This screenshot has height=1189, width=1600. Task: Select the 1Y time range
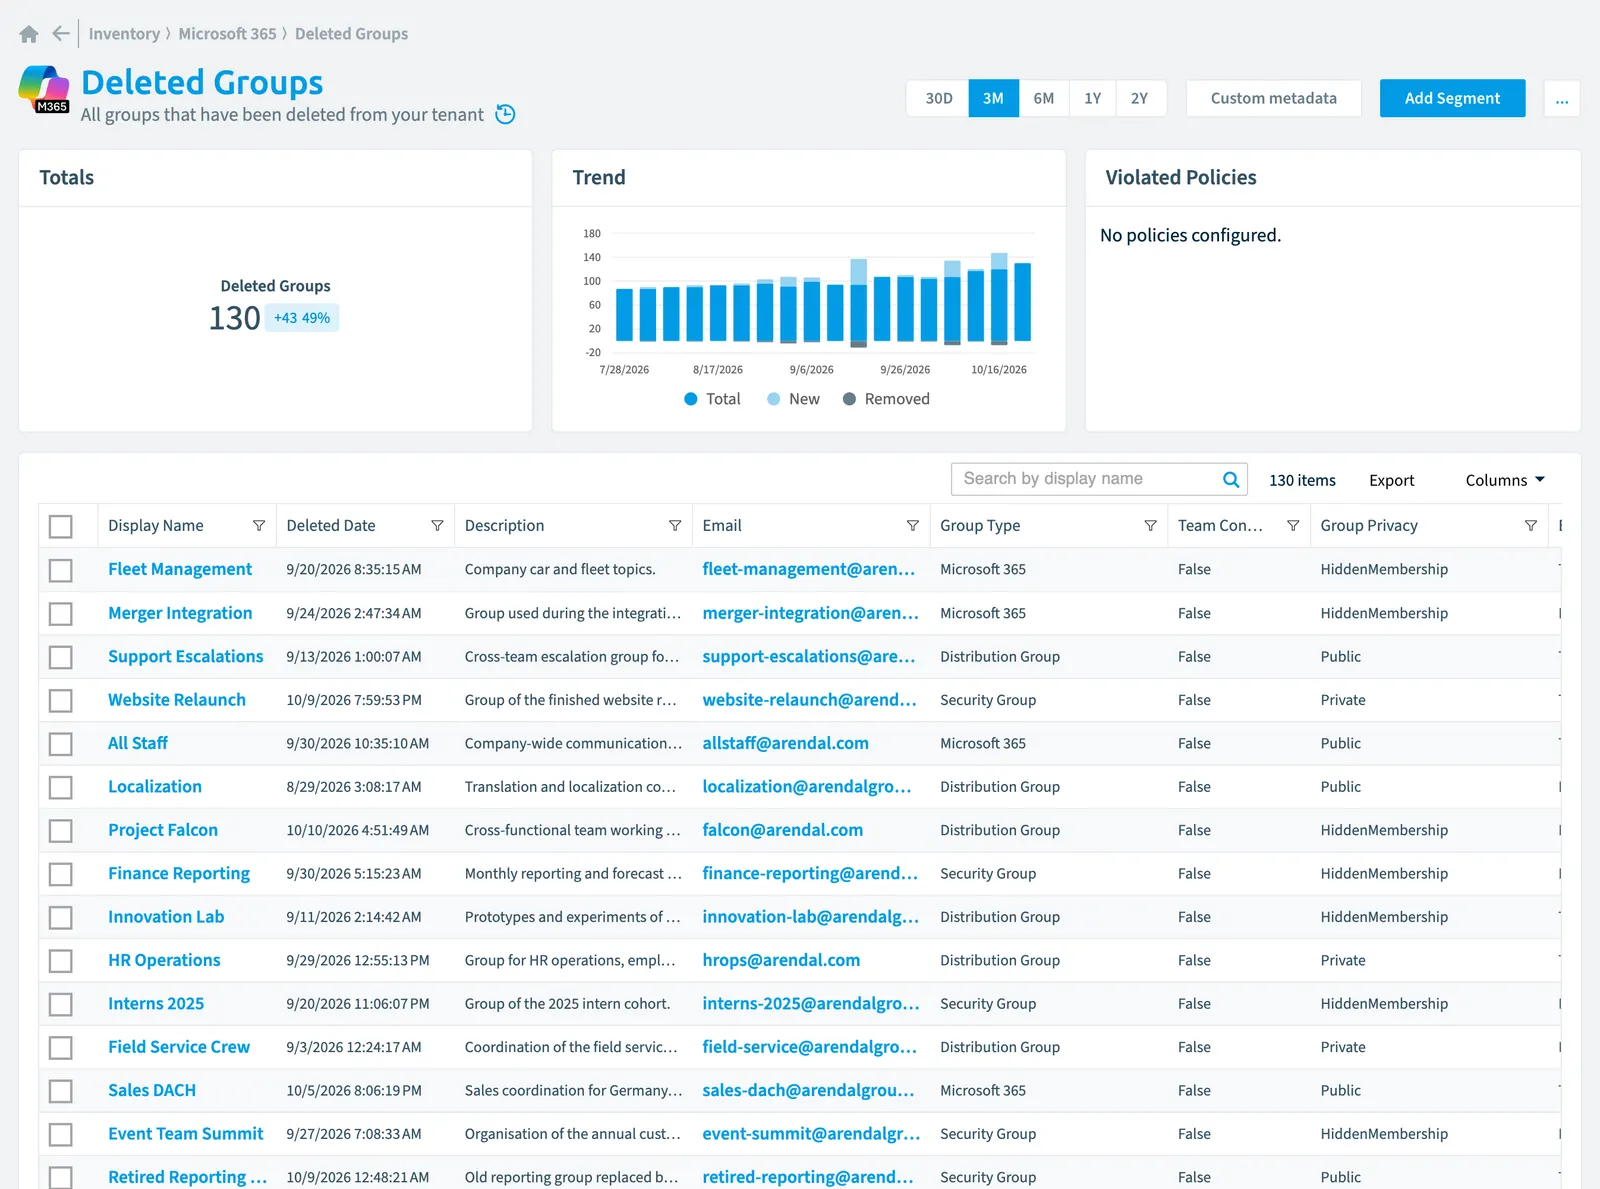(1092, 99)
